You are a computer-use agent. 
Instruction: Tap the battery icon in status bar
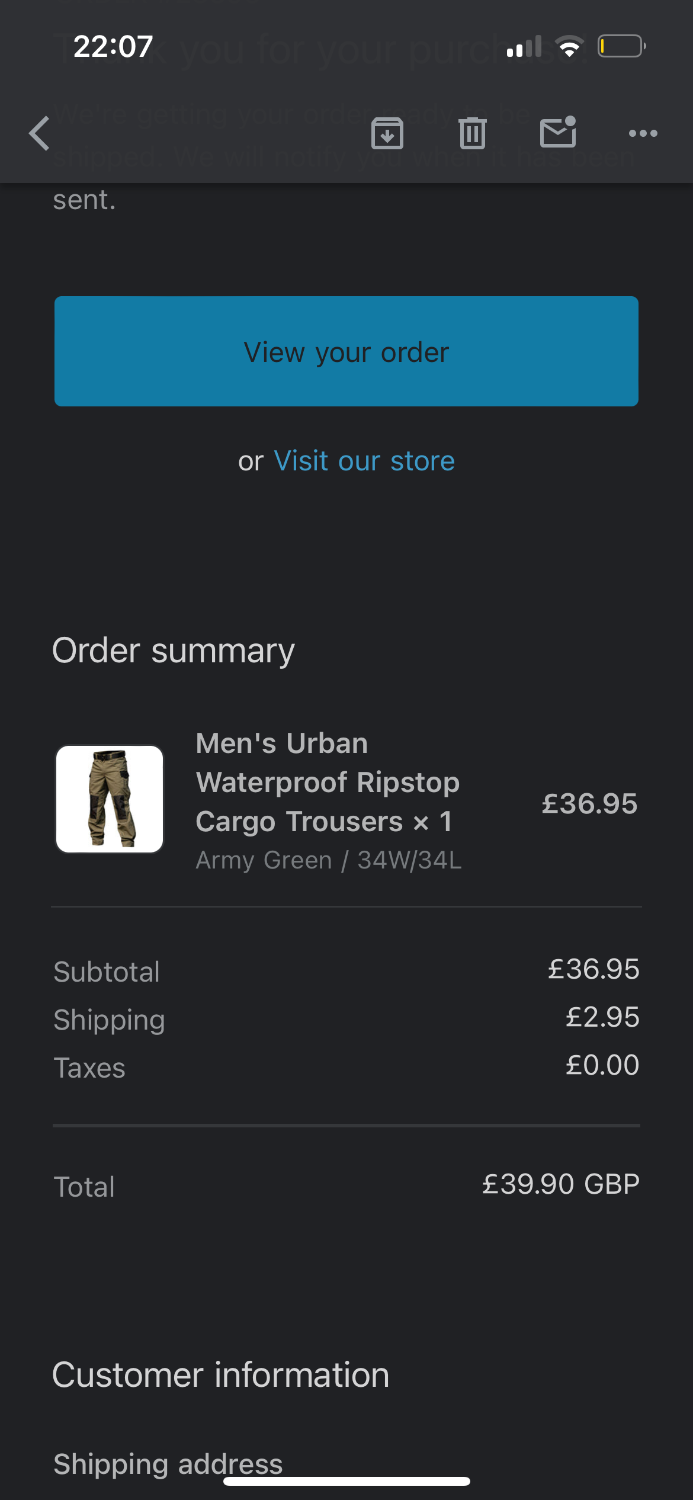(621, 46)
